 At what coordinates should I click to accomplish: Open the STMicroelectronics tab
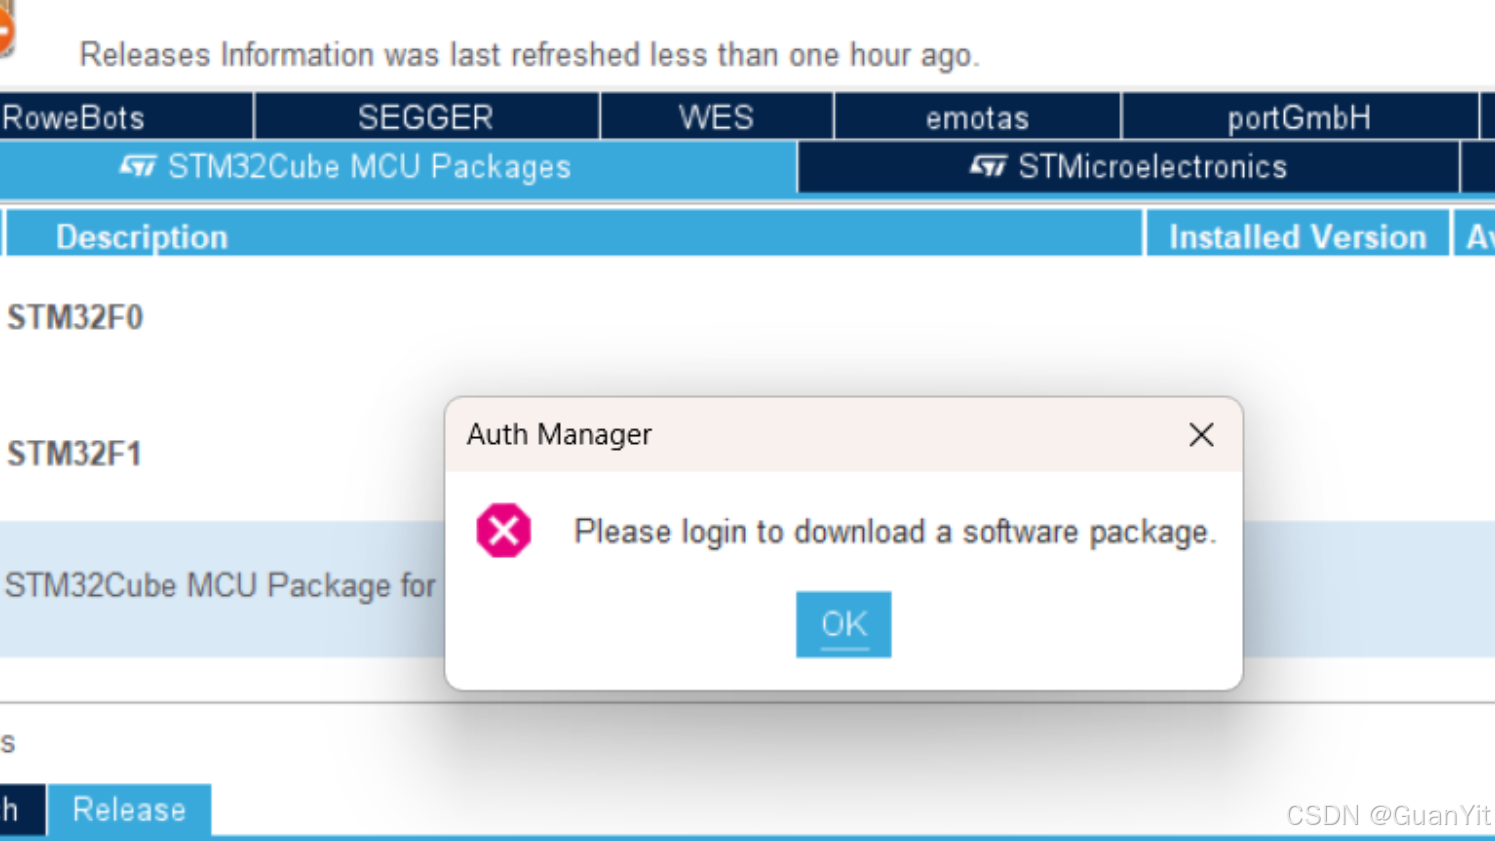click(1128, 167)
